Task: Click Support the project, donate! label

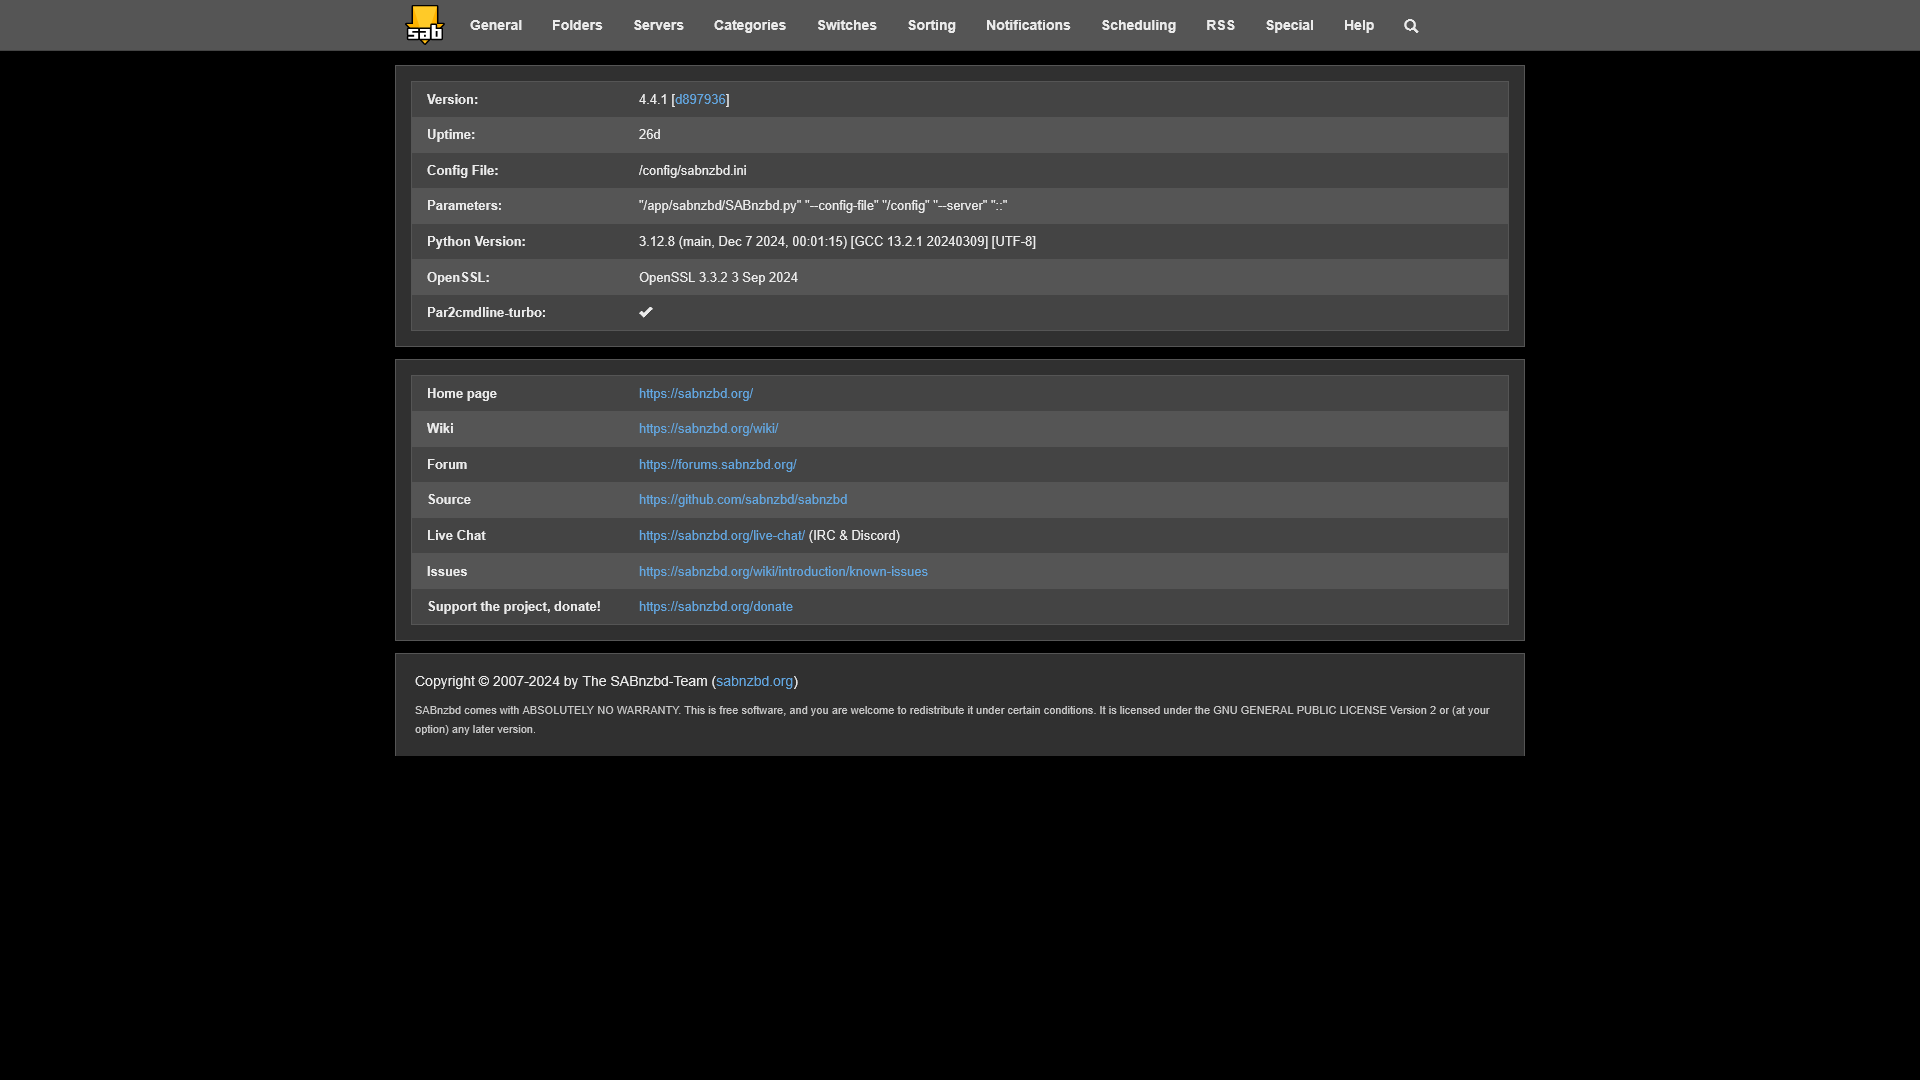Action: coord(514,606)
